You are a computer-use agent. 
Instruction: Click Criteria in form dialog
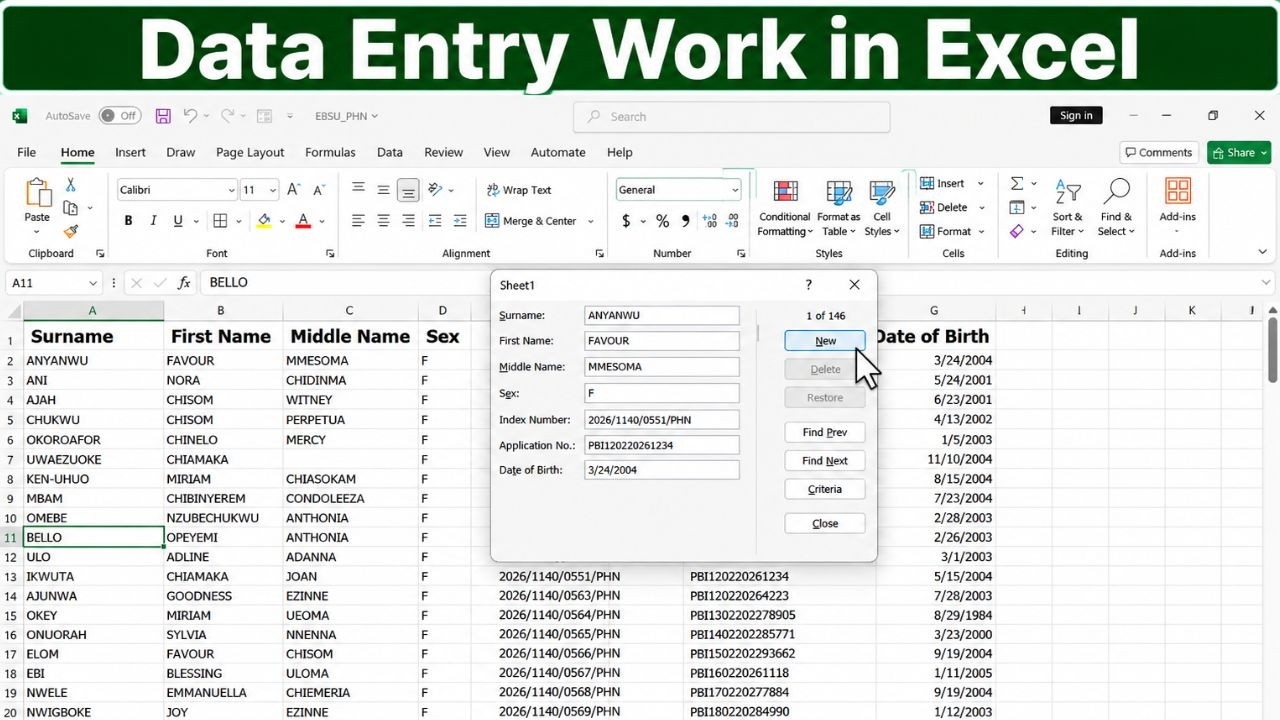tap(825, 489)
